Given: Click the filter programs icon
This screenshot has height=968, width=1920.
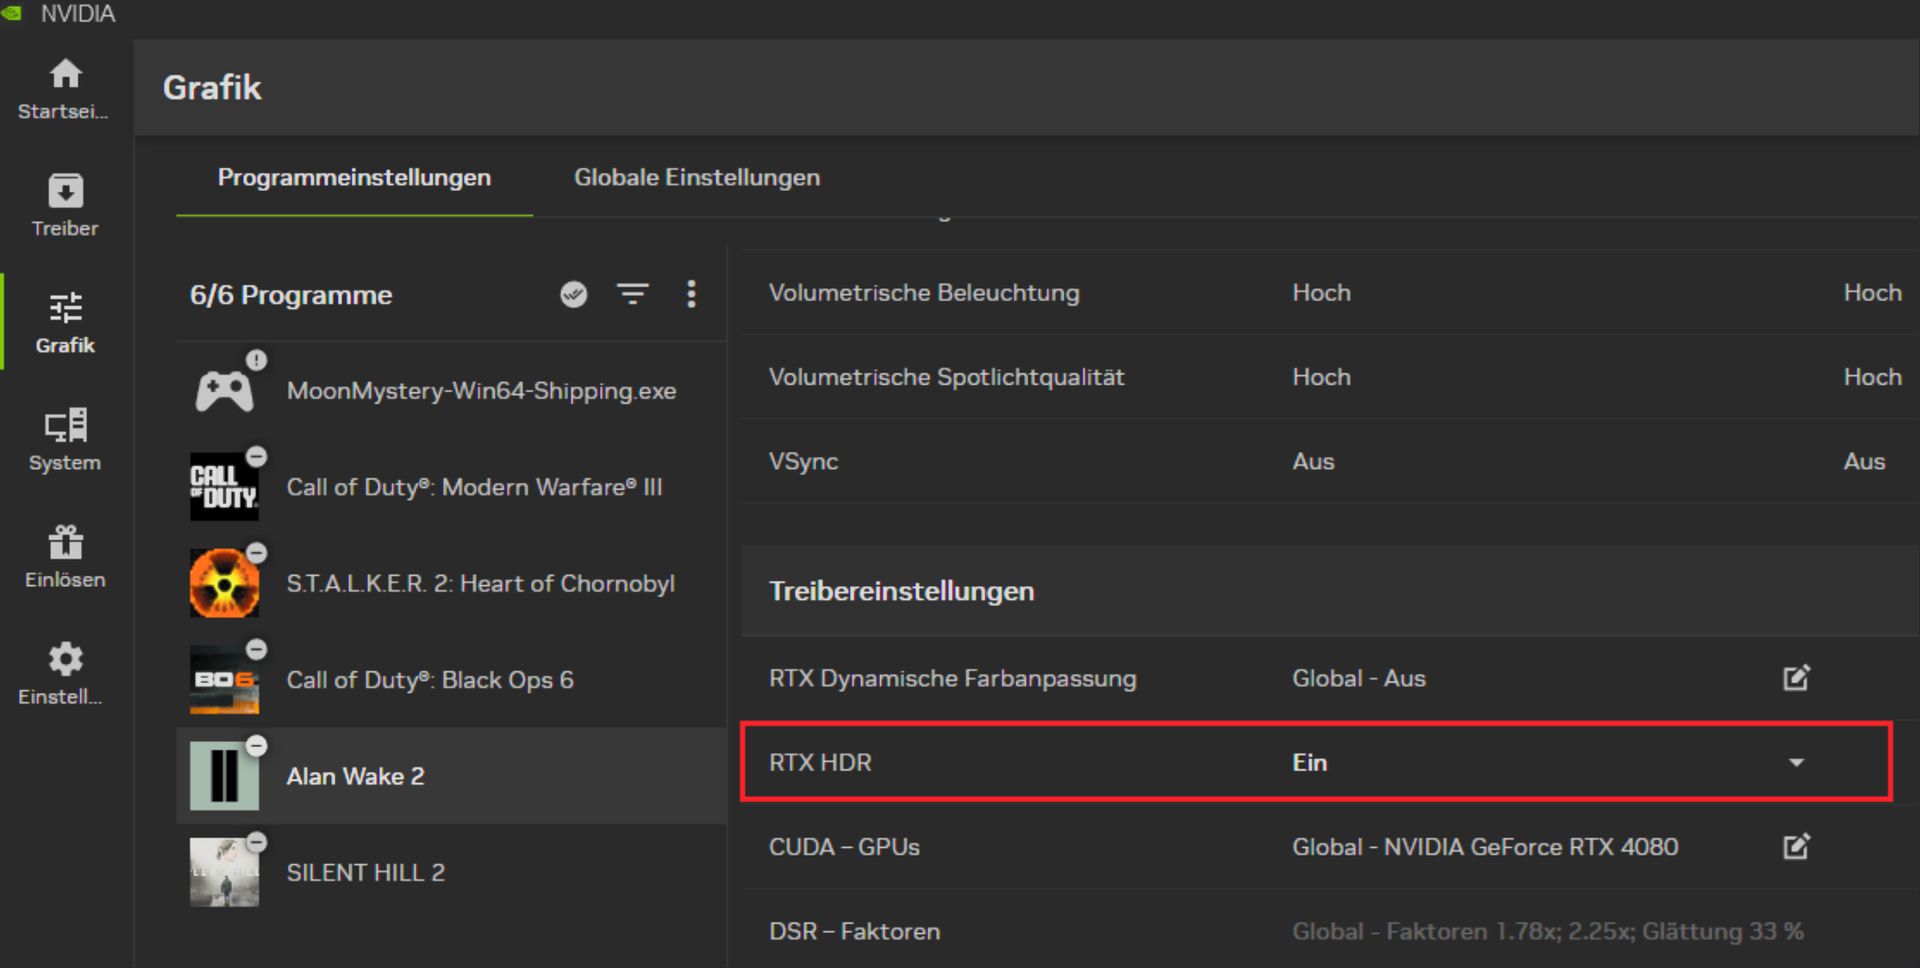Looking at the screenshot, I should tap(632, 294).
